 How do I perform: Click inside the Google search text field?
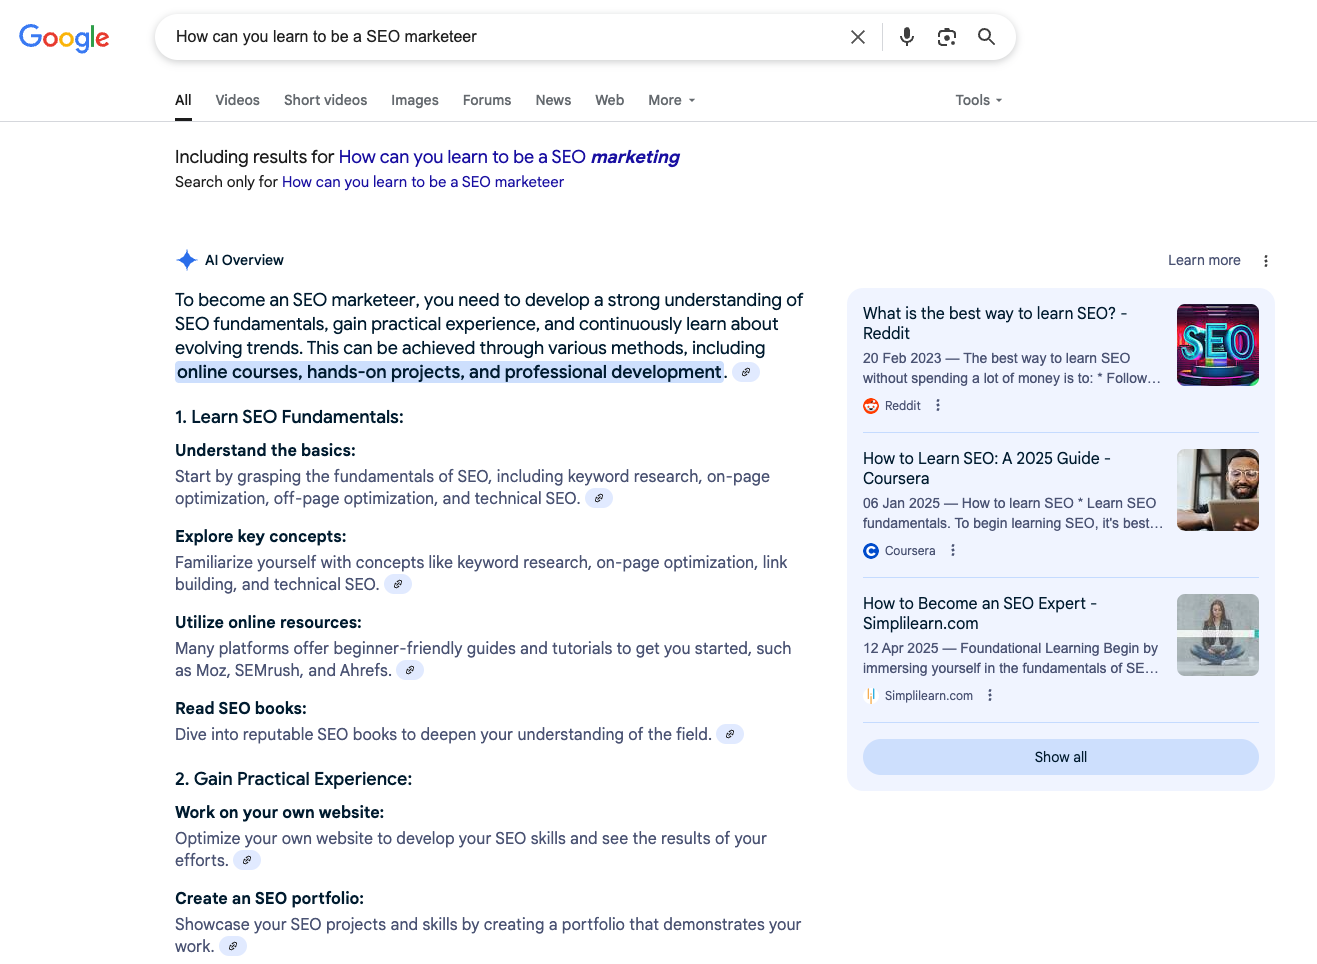500,37
